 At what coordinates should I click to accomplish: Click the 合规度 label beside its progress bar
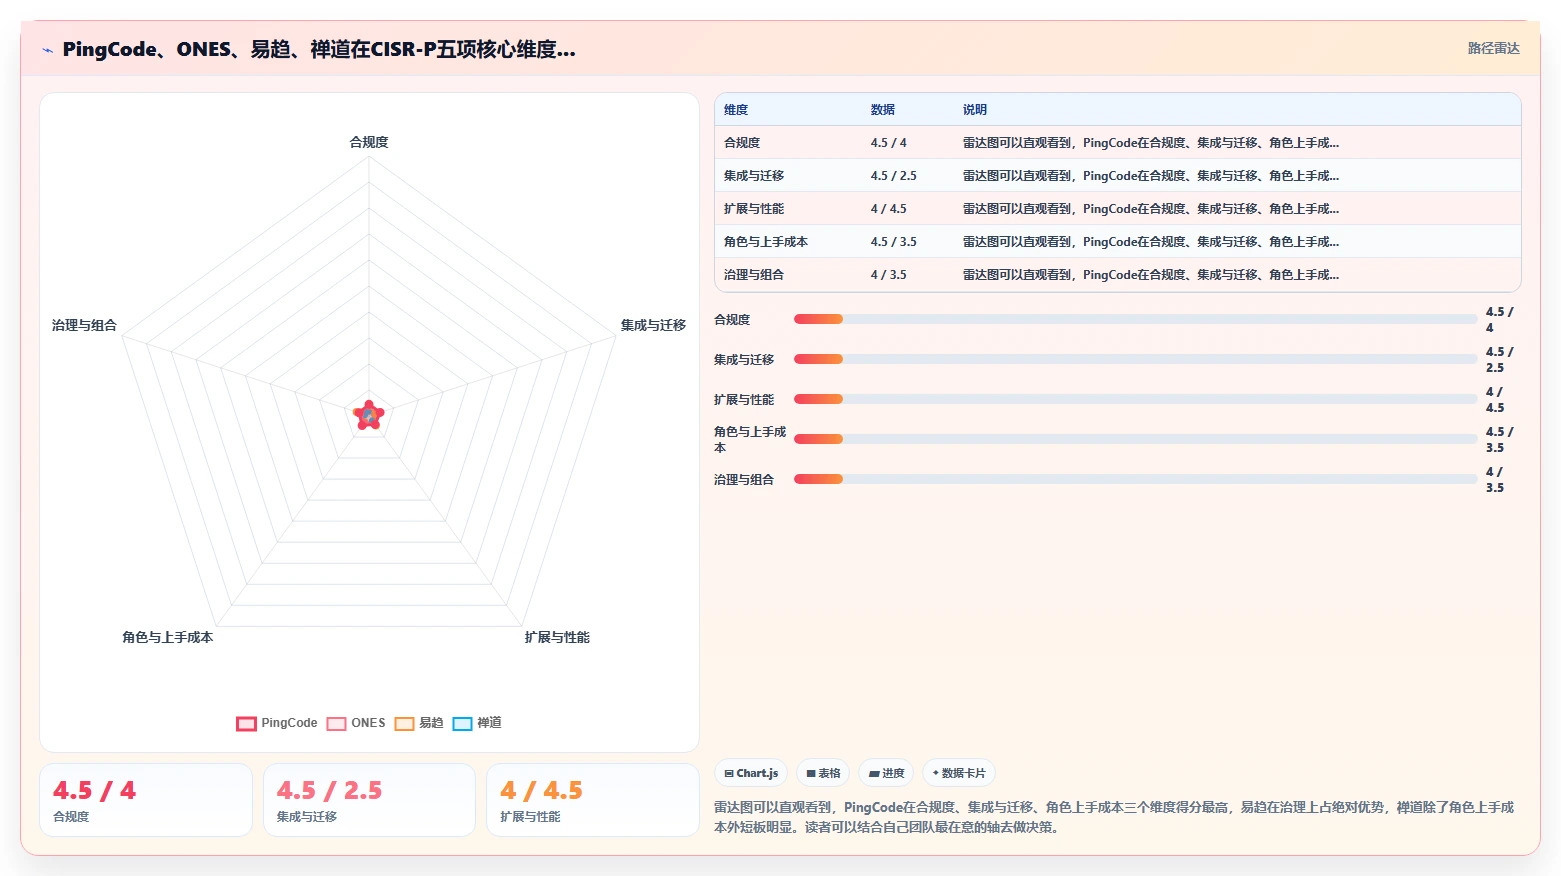point(732,320)
